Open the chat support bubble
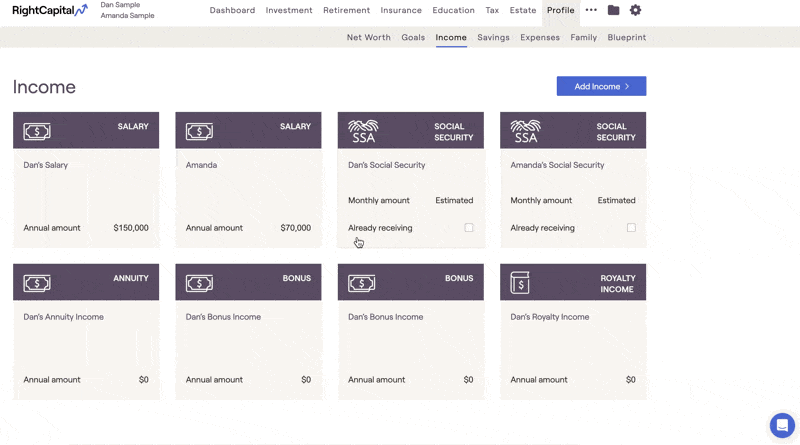The height and width of the screenshot is (445, 800). [x=782, y=425]
